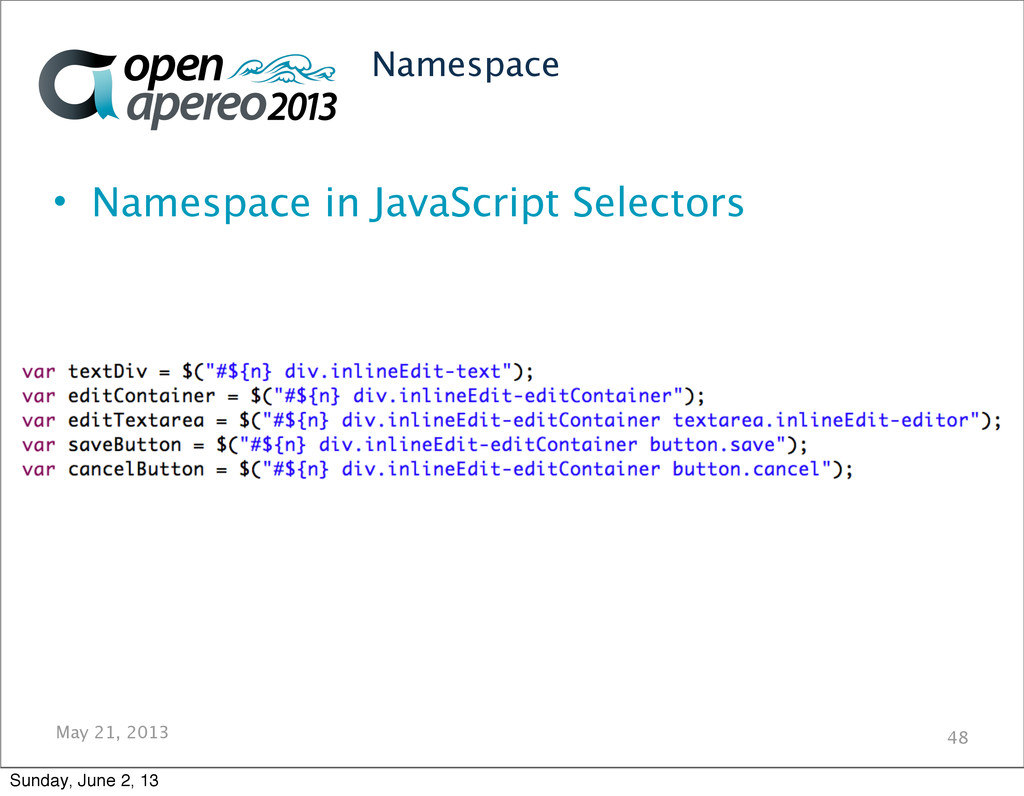Click the 'var cancelButton' code line

438,469
